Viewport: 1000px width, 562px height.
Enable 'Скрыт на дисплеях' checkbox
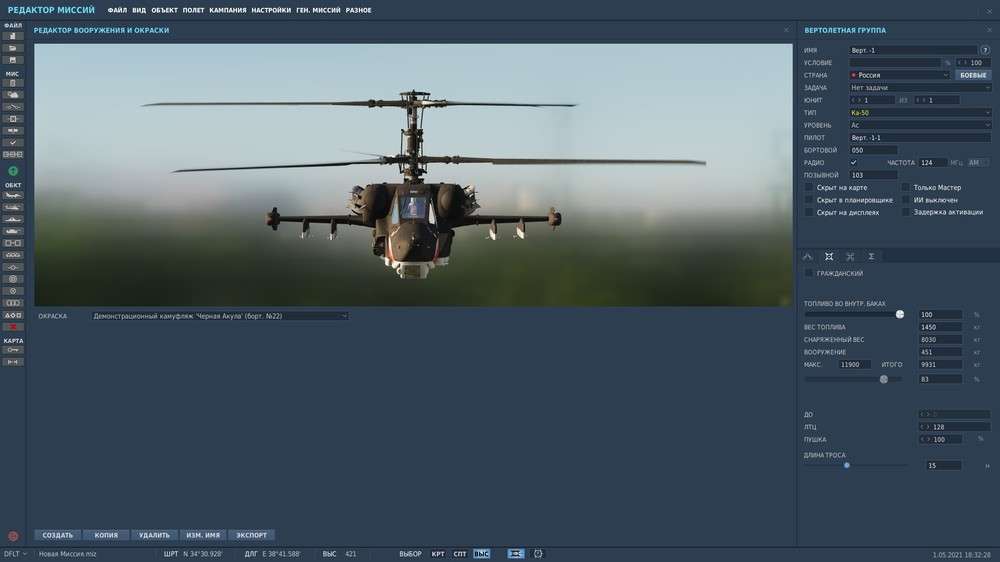809,212
